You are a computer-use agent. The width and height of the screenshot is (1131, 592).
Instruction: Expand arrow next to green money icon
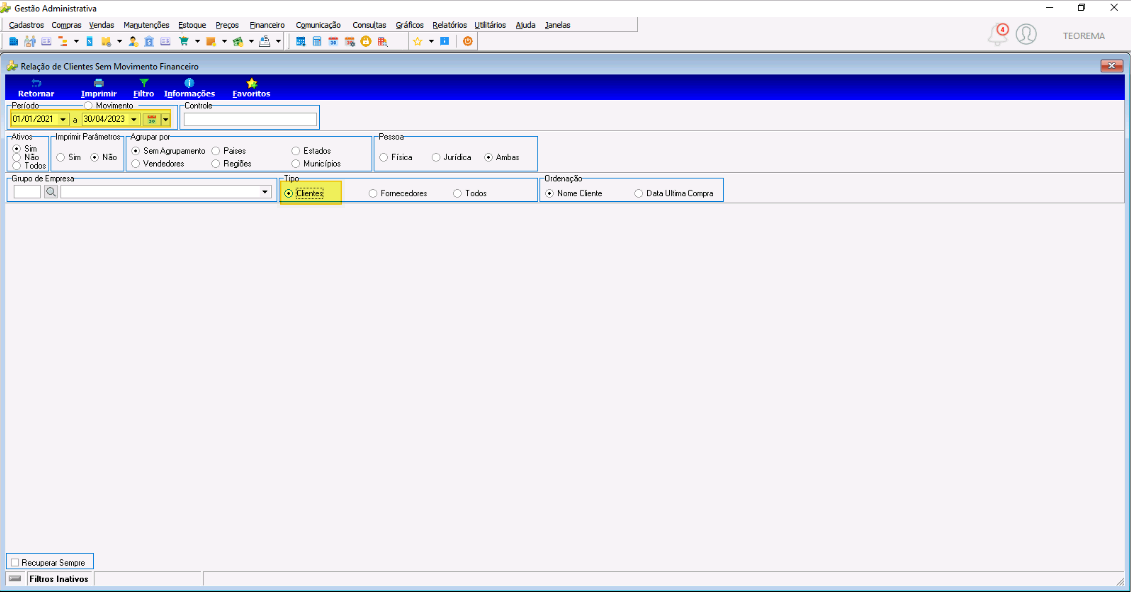(x=252, y=41)
